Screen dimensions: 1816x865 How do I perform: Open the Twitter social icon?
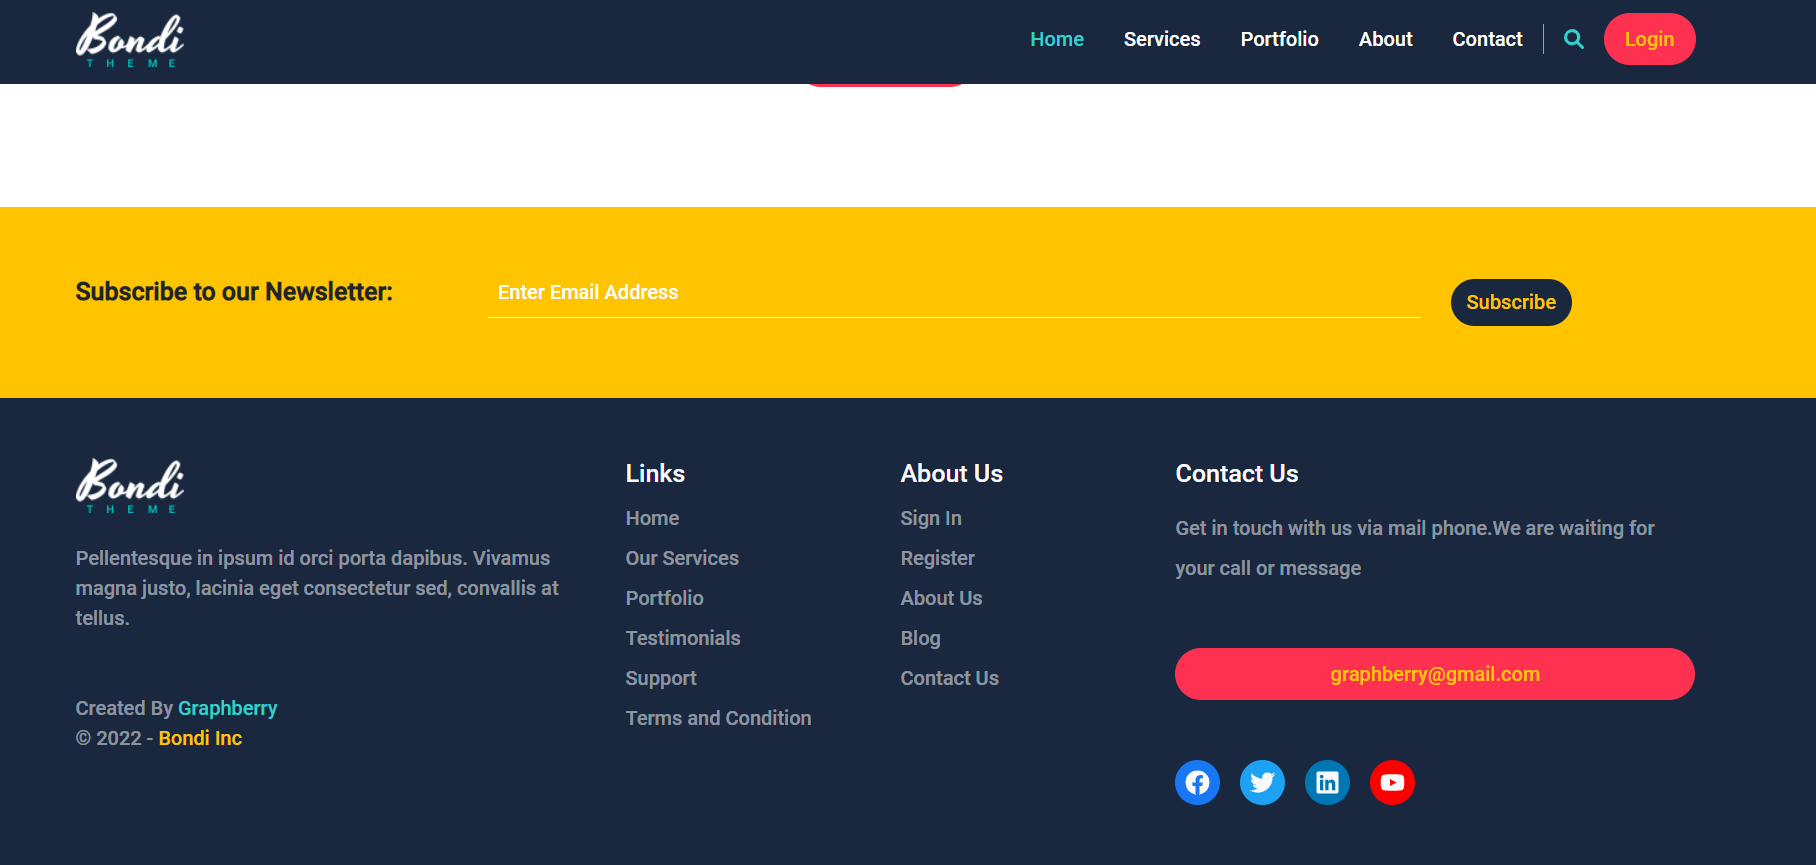click(x=1262, y=782)
